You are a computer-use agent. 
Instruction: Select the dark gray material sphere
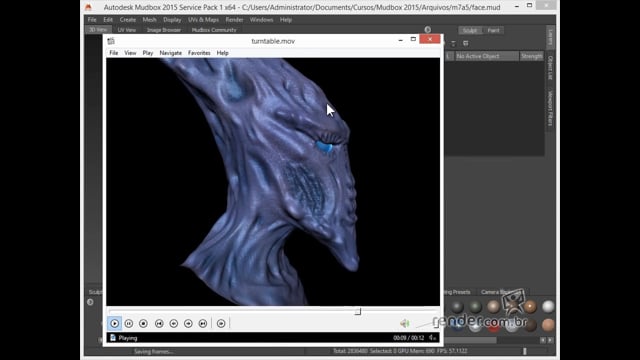coord(458,306)
